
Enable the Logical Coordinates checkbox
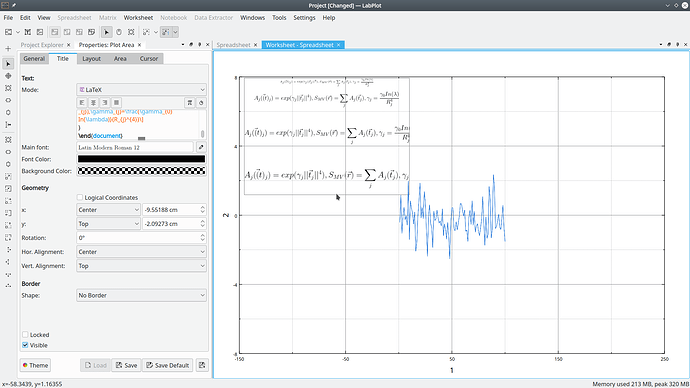pos(80,198)
